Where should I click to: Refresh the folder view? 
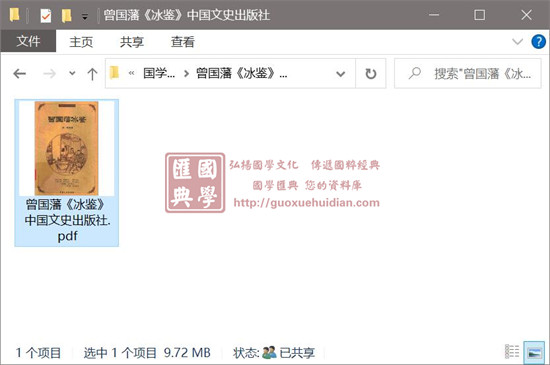click(x=371, y=74)
